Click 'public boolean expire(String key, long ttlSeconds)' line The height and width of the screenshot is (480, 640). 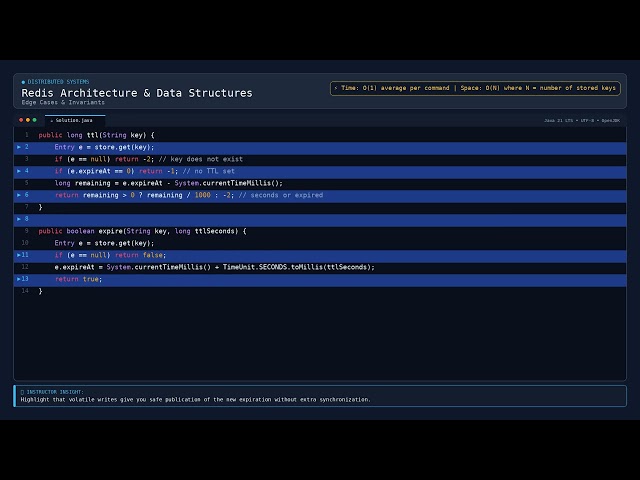[142, 231]
